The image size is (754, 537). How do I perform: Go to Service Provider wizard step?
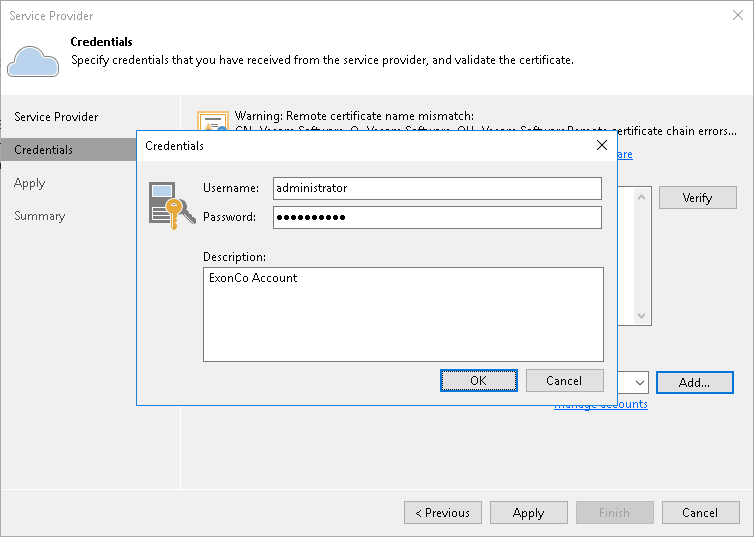[56, 117]
